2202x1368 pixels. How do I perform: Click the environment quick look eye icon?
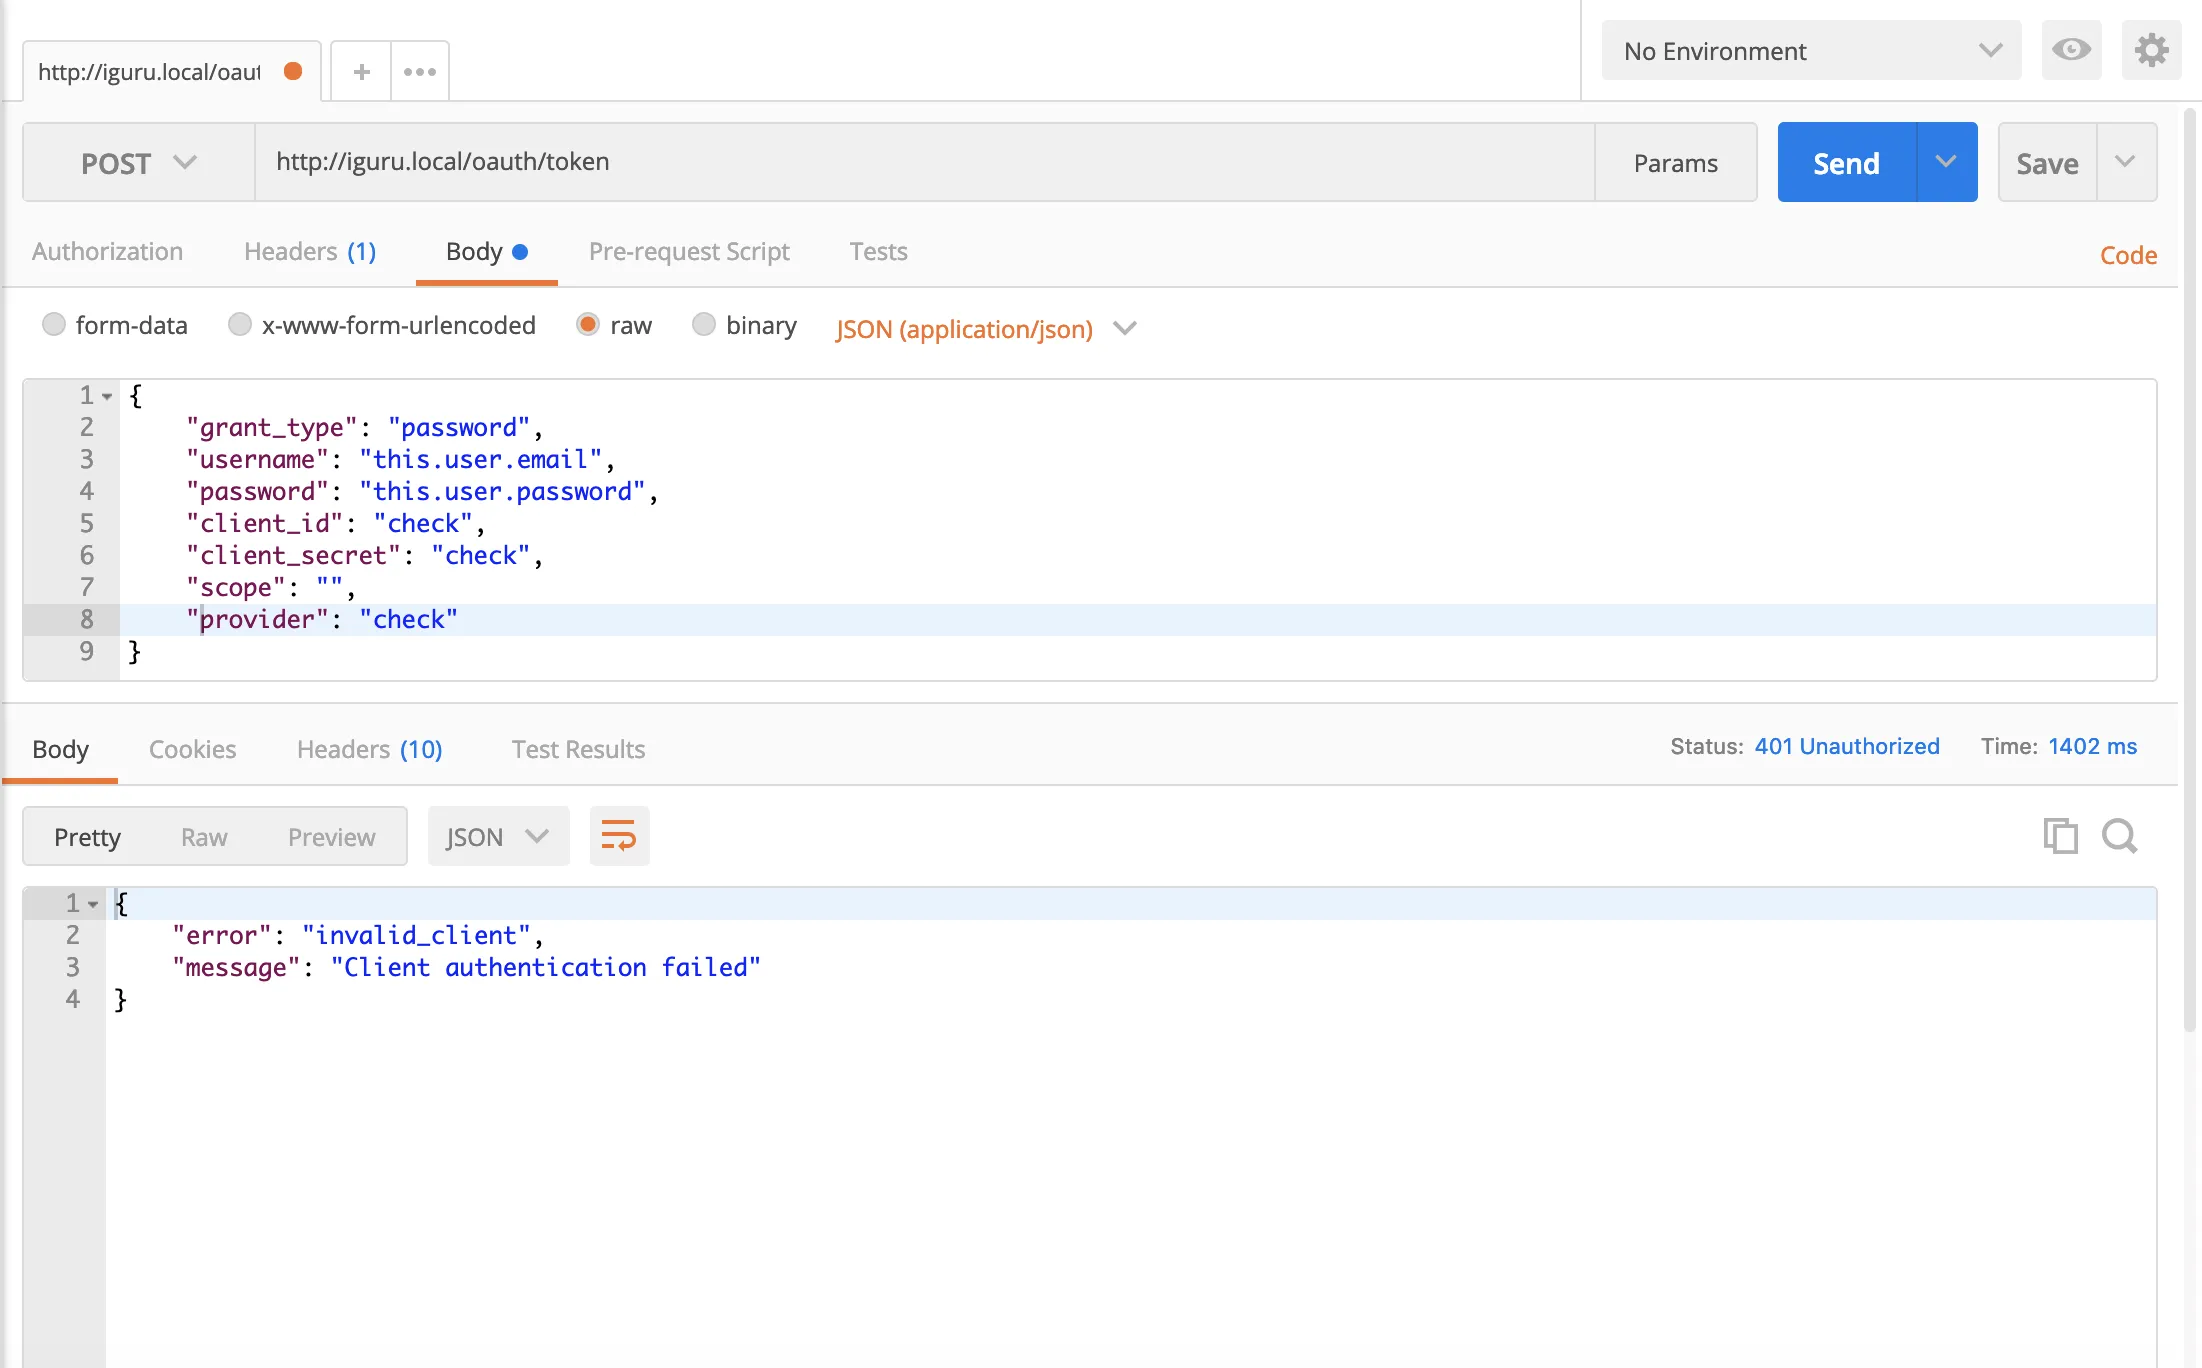[2071, 50]
